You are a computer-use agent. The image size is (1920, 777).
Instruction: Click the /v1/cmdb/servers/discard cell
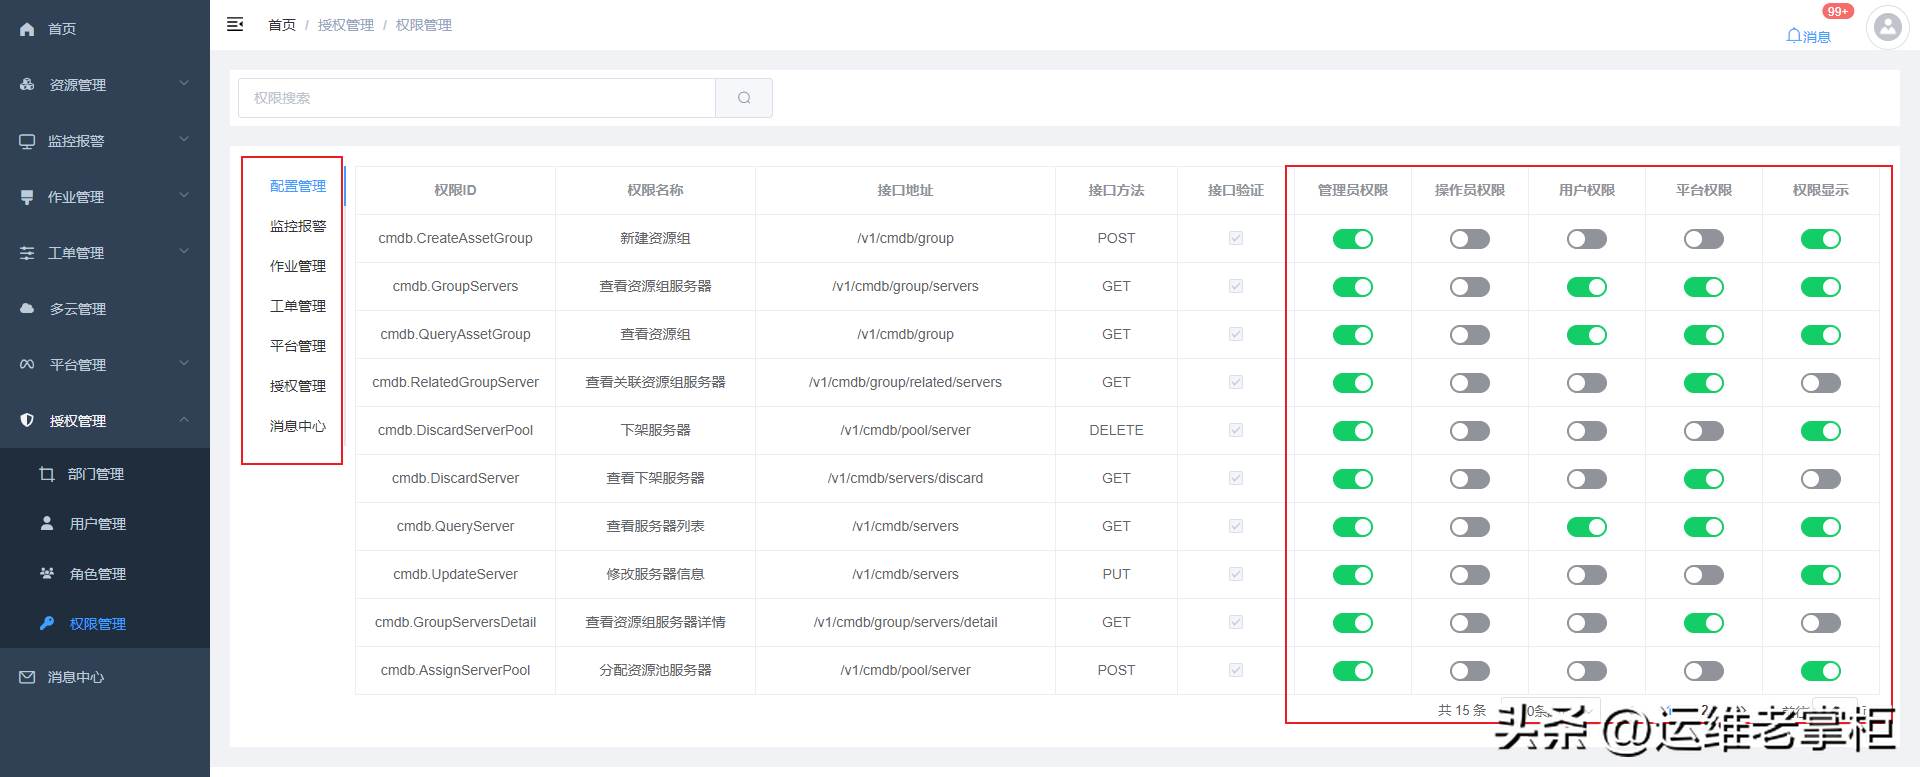coord(905,478)
